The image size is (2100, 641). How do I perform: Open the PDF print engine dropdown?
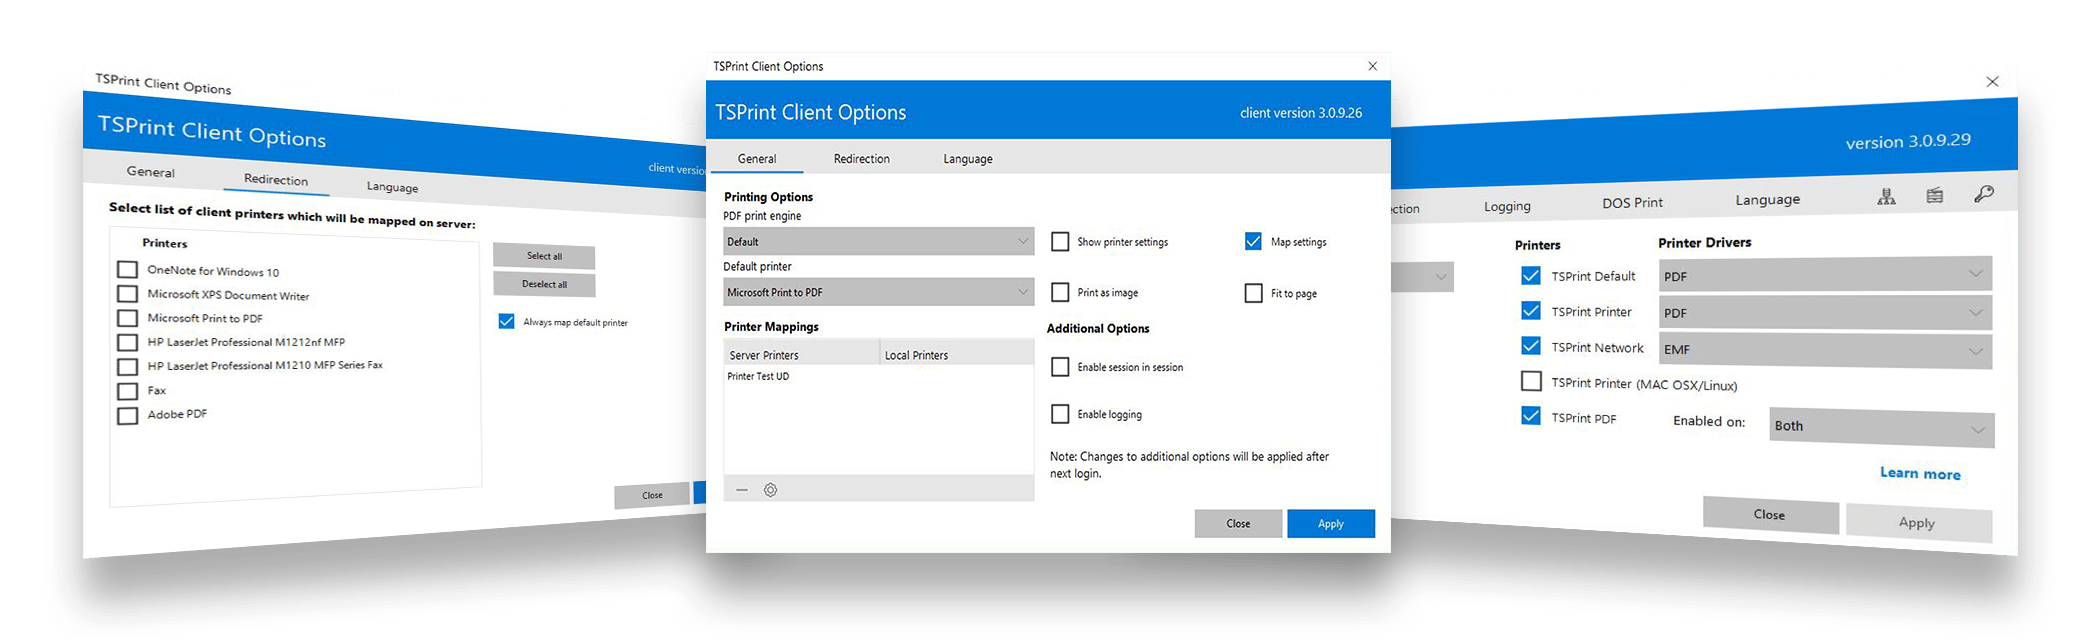point(878,241)
